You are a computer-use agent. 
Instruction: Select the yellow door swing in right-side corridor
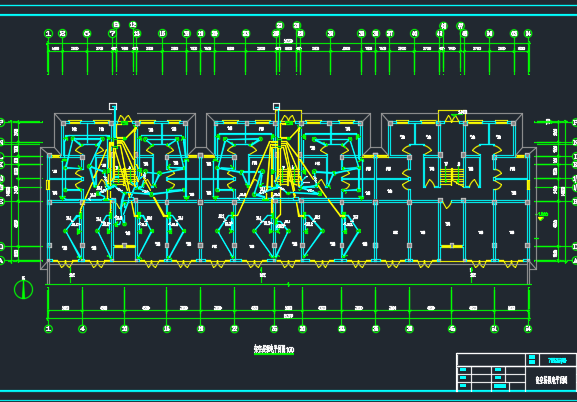[x=446, y=204]
